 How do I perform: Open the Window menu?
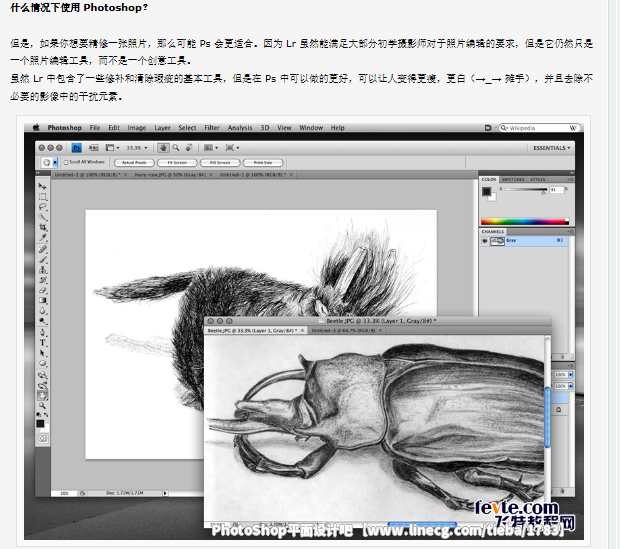tap(311, 128)
